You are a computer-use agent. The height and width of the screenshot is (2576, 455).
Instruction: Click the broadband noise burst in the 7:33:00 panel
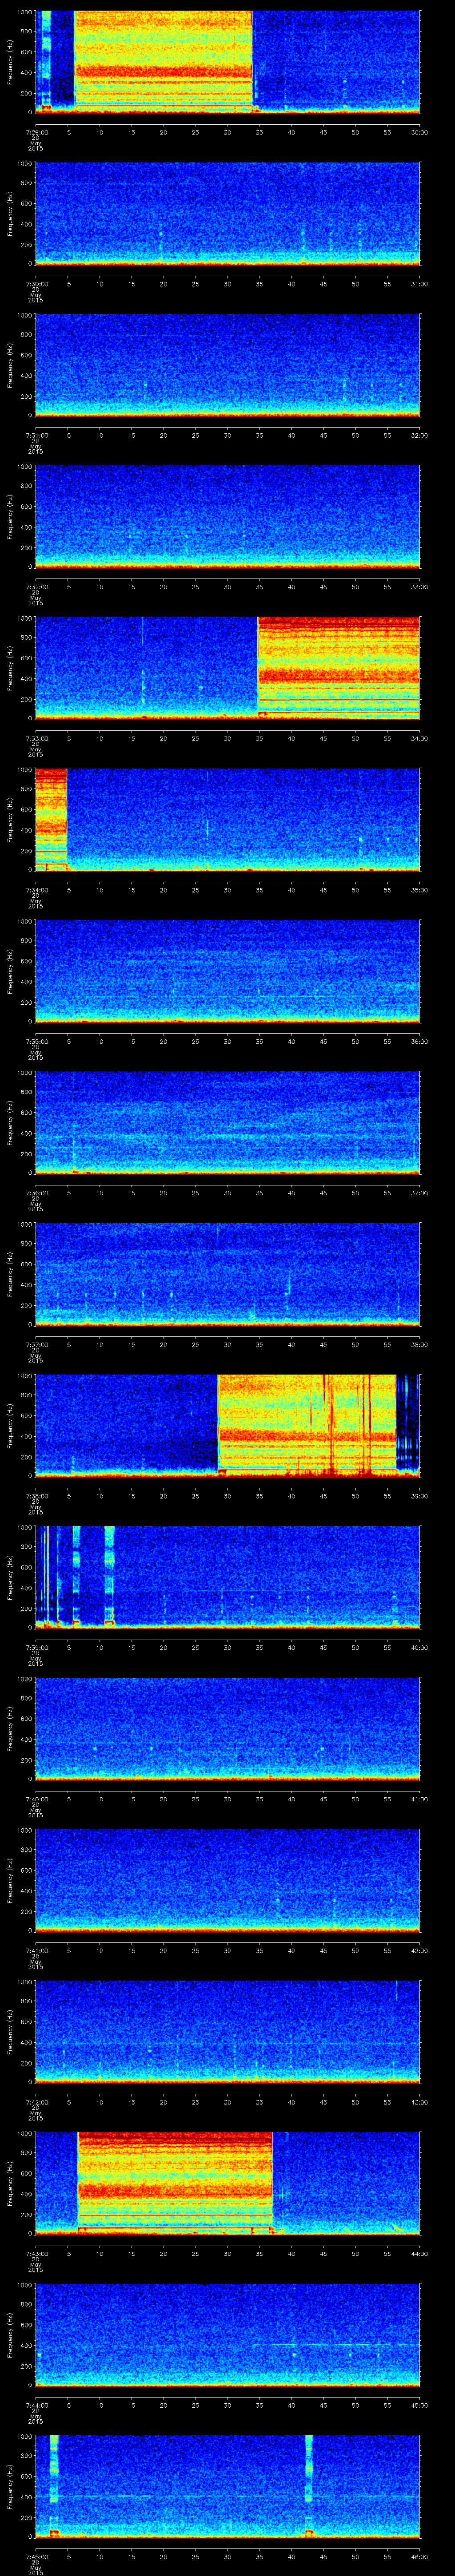(x=339, y=668)
